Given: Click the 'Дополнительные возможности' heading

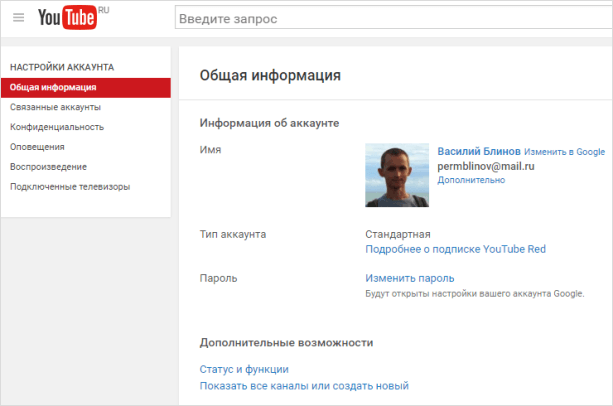Looking at the screenshot, I should (287, 343).
